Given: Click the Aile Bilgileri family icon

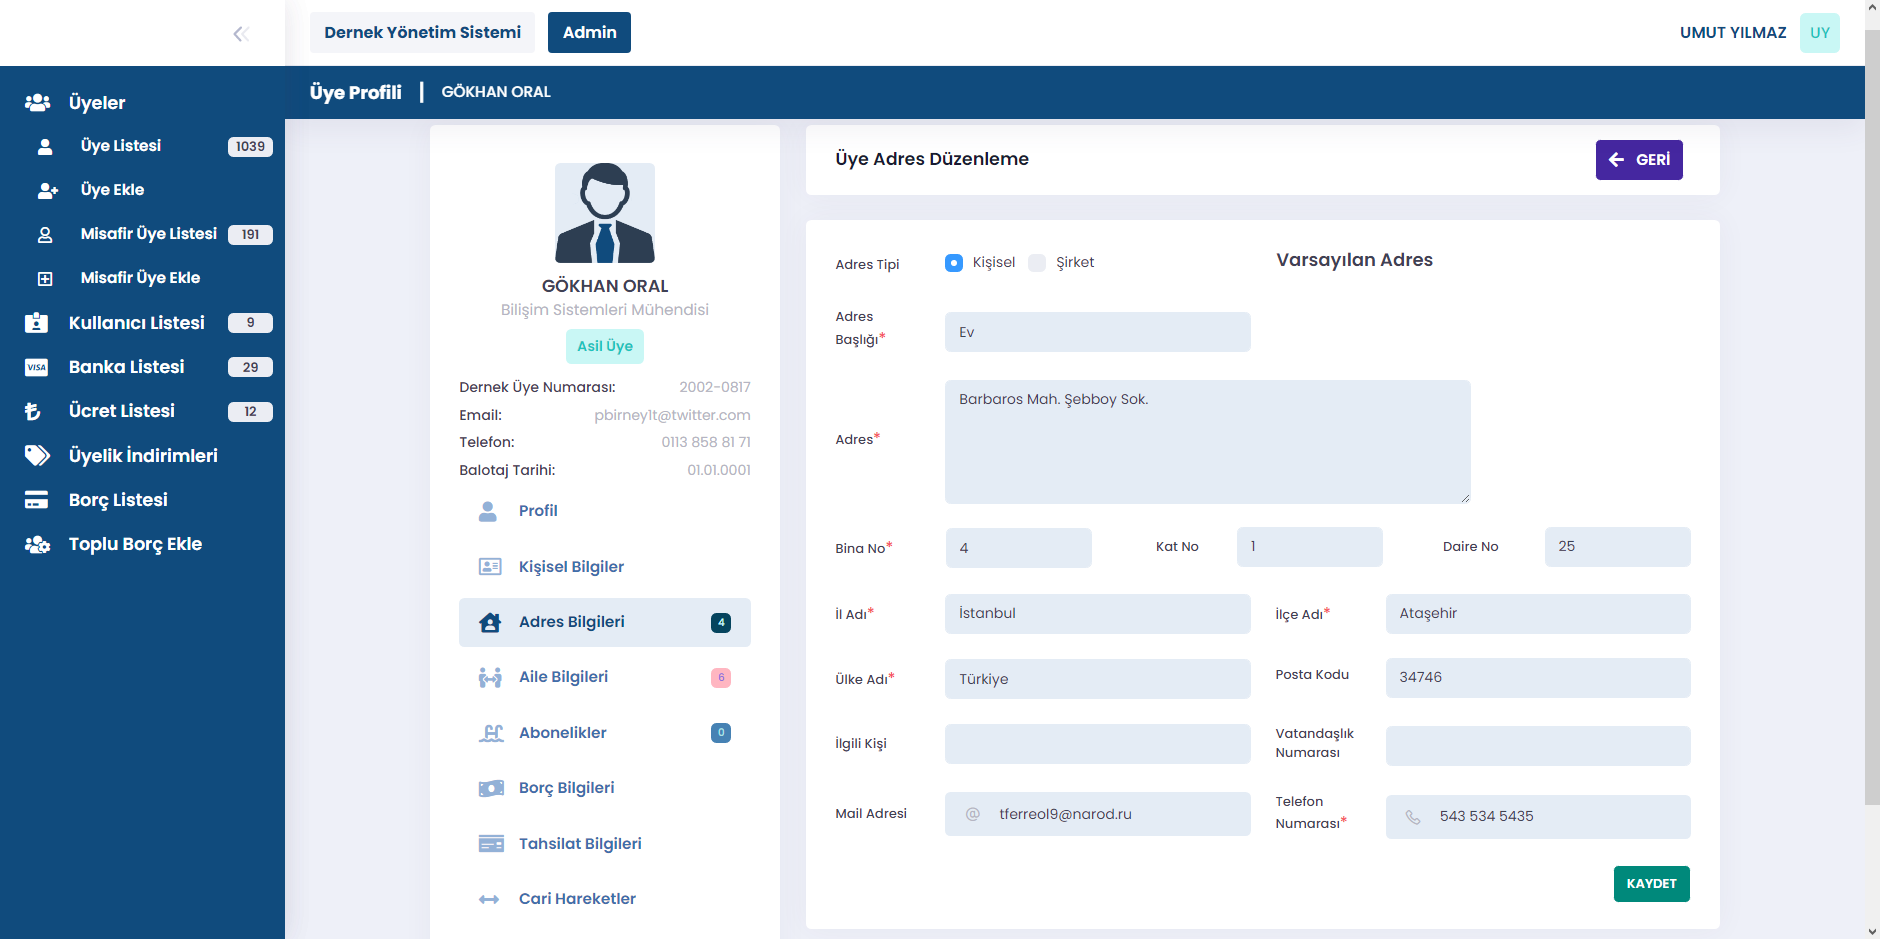Looking at the screenshot, I should pos(490,678).
